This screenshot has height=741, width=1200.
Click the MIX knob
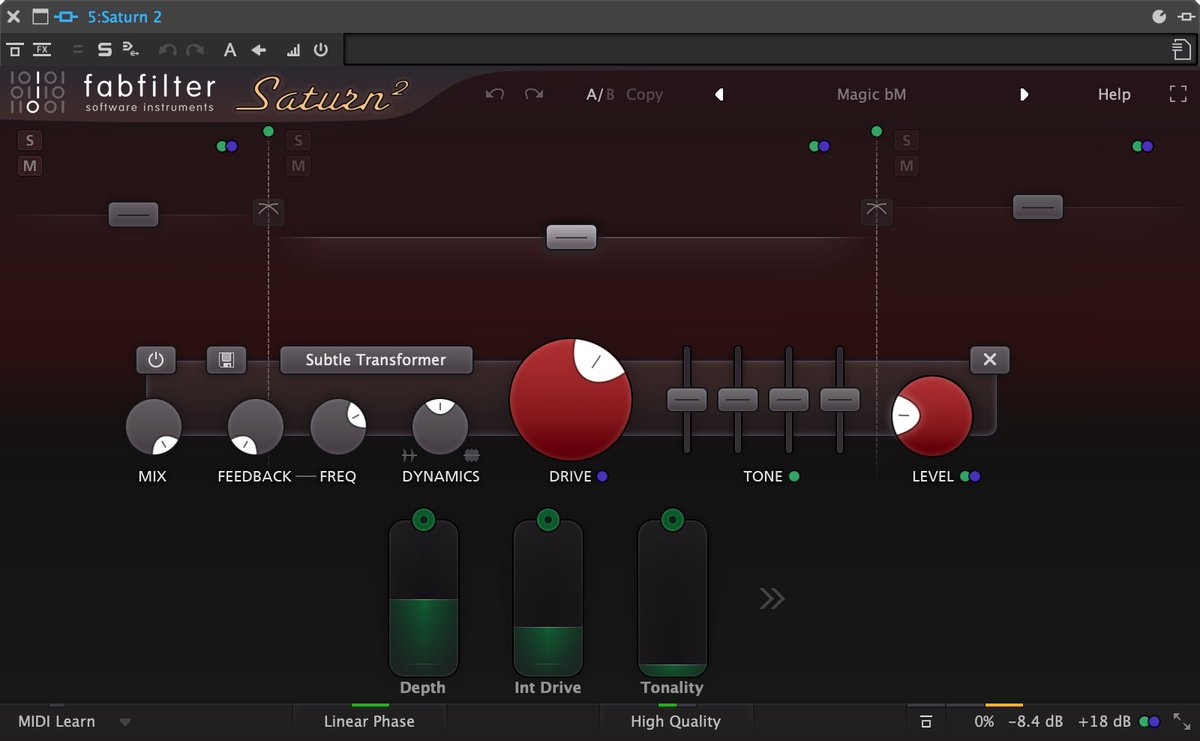(x=153, y=427)
